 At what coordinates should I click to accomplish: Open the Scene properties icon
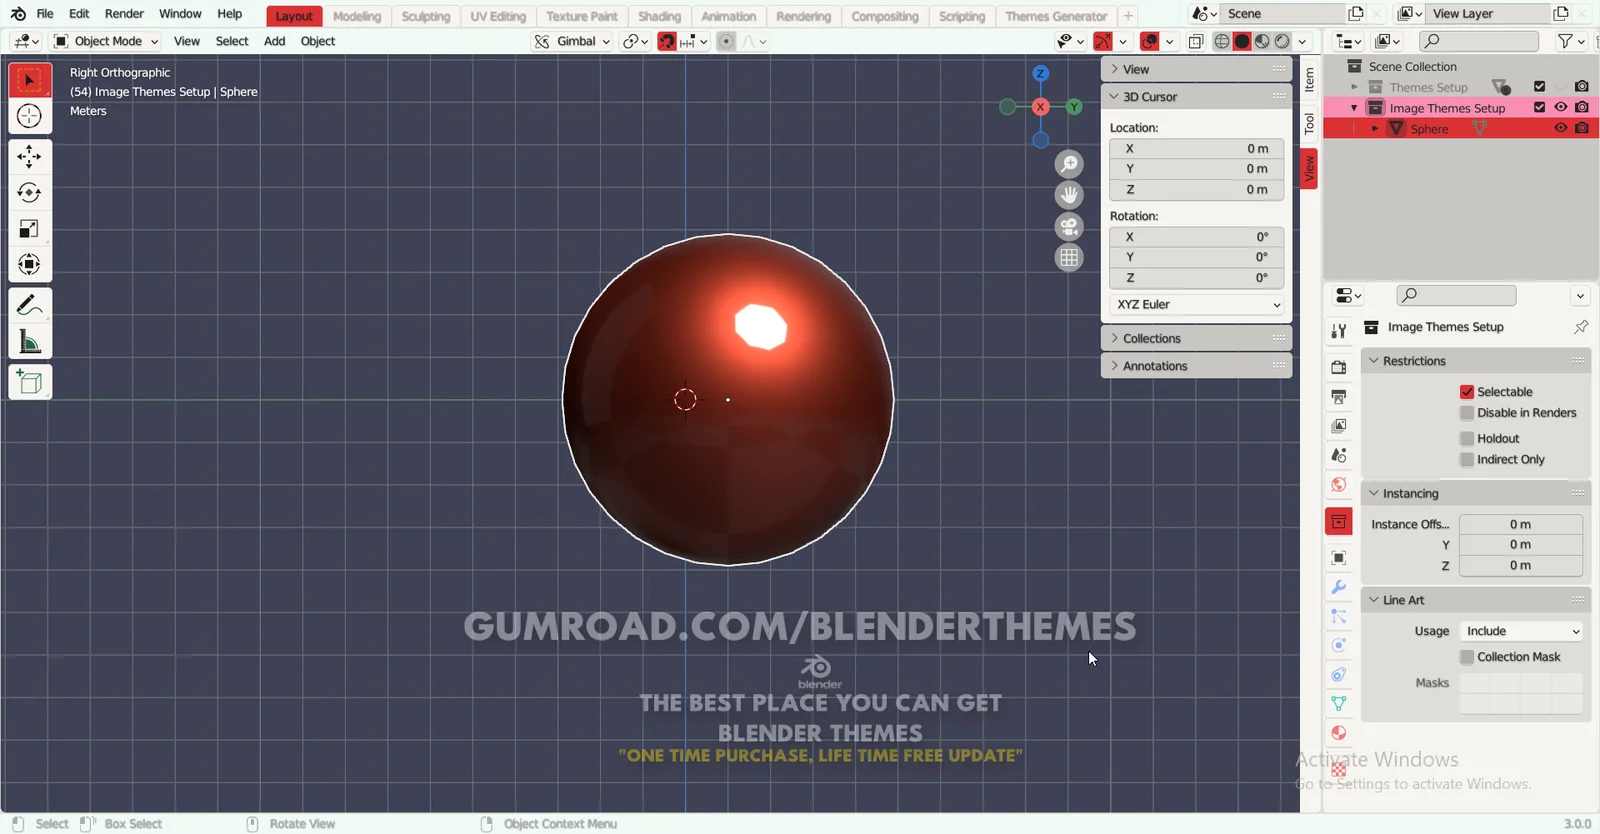click(x=1339, y=455)
